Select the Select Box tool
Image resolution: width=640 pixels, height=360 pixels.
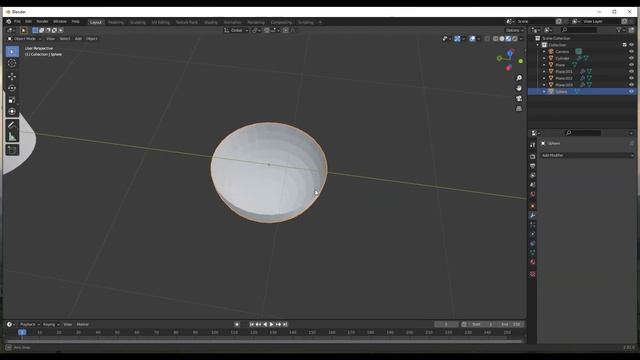click(12, 52)
